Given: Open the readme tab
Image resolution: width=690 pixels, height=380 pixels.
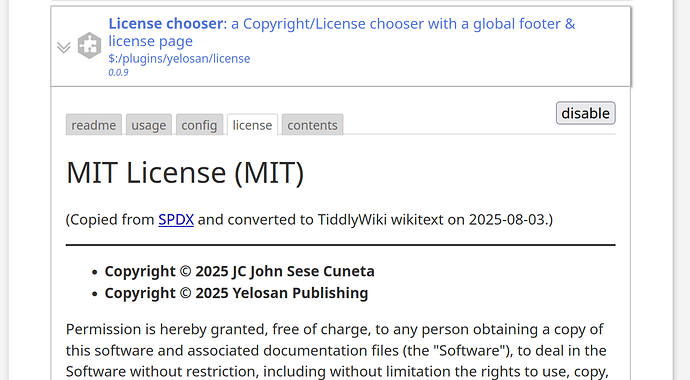Looking at the screenshot, I should [94, 125].
